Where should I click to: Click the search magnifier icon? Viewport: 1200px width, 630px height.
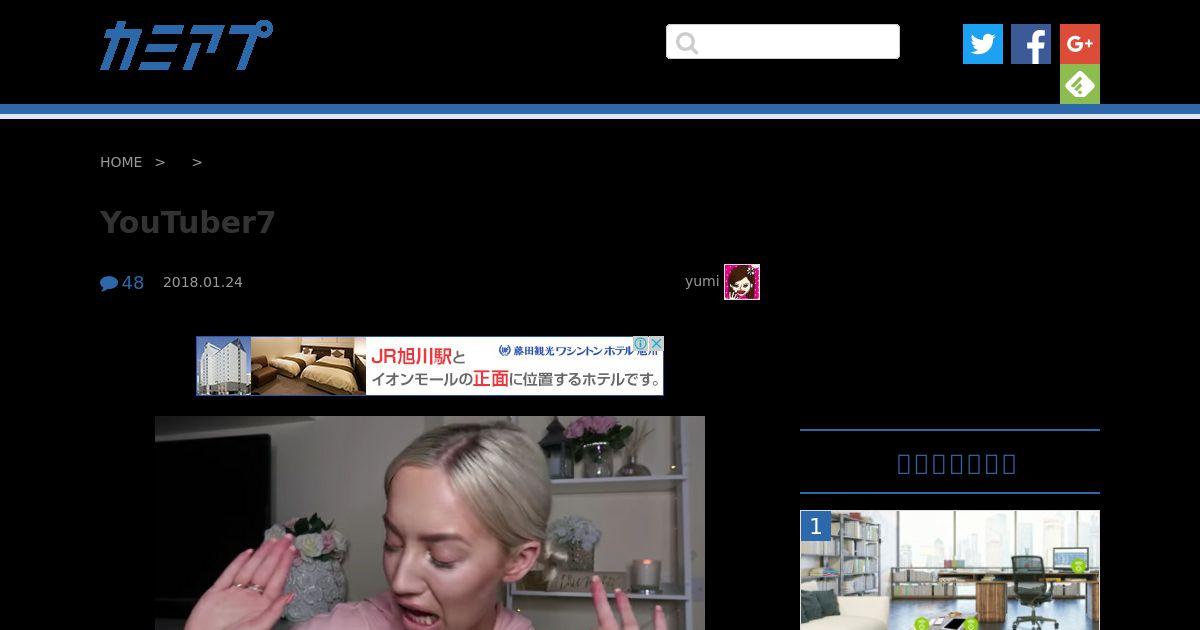coord(686,42)
